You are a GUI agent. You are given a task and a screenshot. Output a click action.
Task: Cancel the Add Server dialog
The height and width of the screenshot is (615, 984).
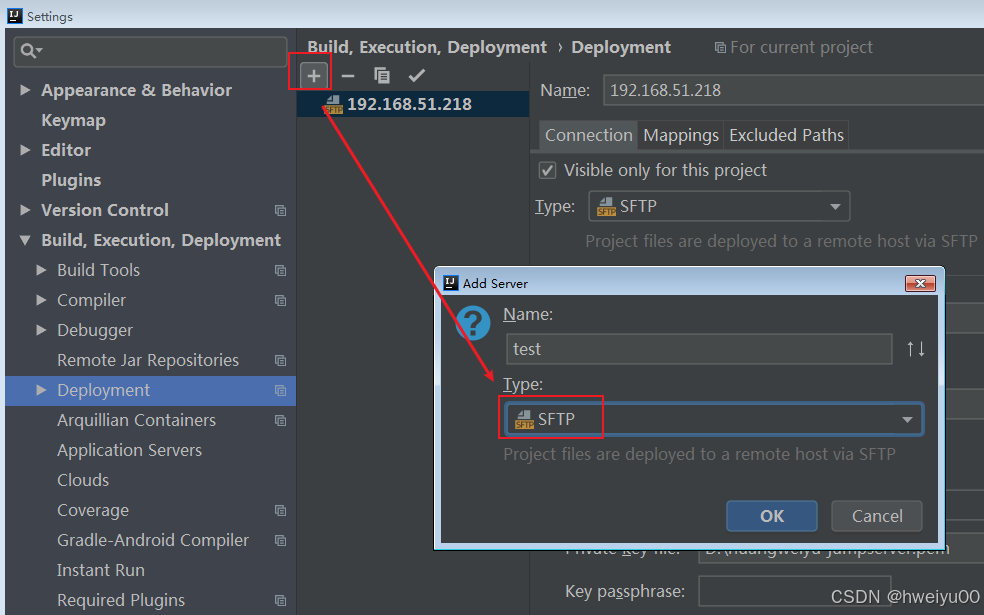point(877,516)
